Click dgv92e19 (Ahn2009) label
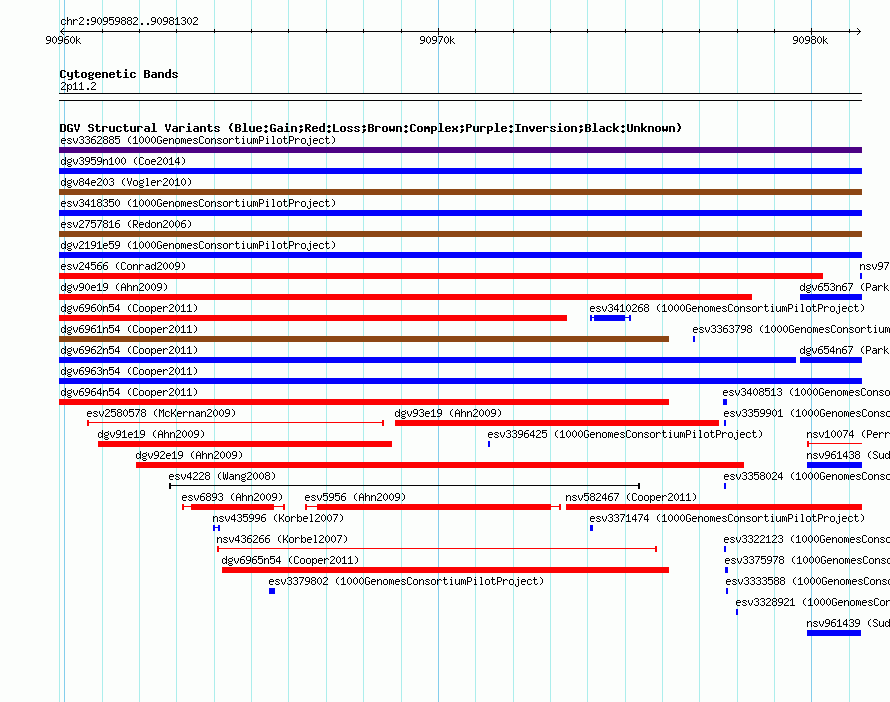The width and height of the screenshot is (890, 702). [189, 455]
